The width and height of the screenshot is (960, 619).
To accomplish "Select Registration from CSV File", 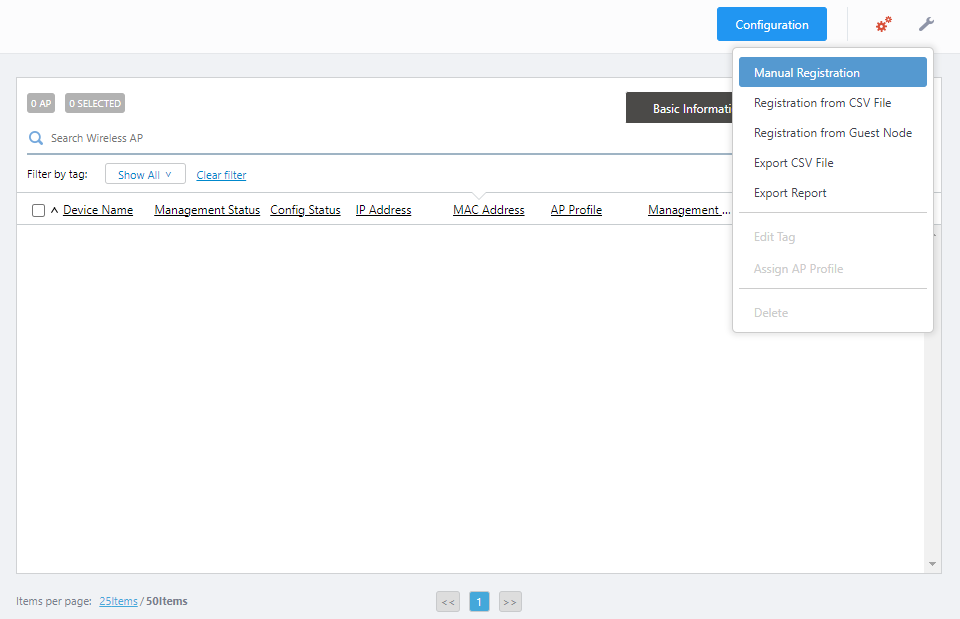I will (x=822, y=103).
